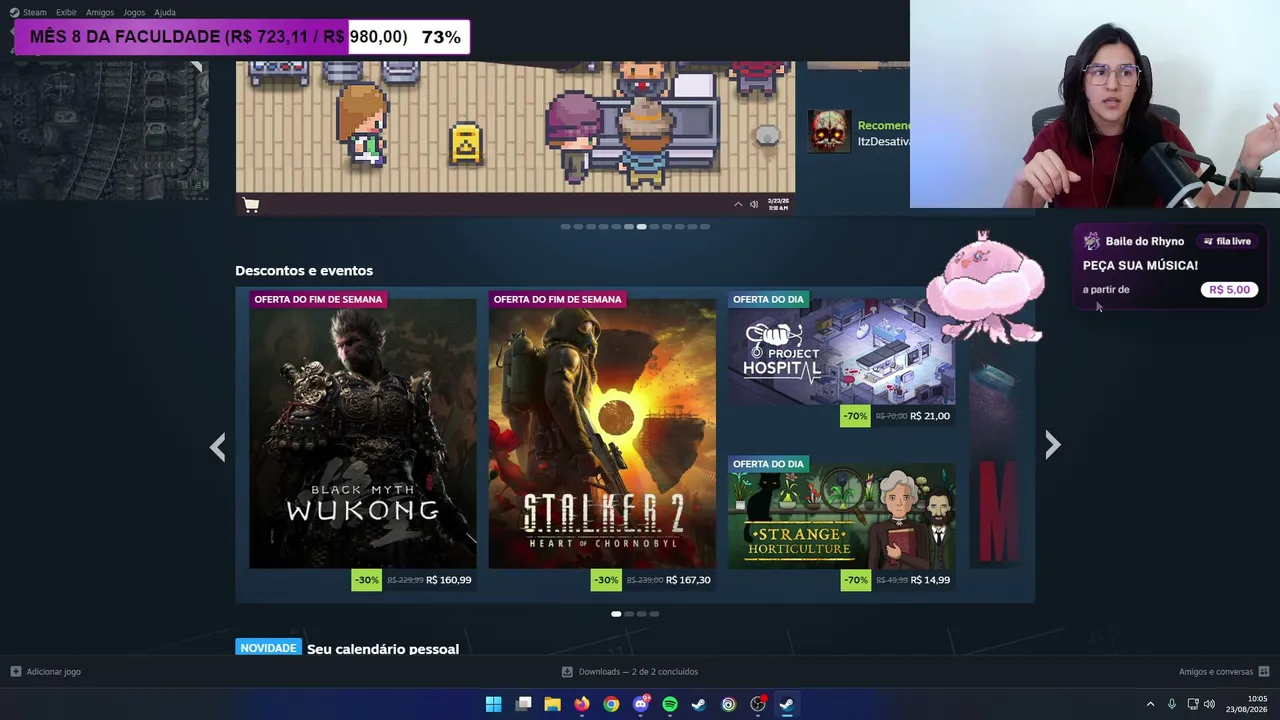The width and height of the screenshot is (1280, 720).
Task: Click the R$ 5,00 song request button
Action: [1229, 290]
